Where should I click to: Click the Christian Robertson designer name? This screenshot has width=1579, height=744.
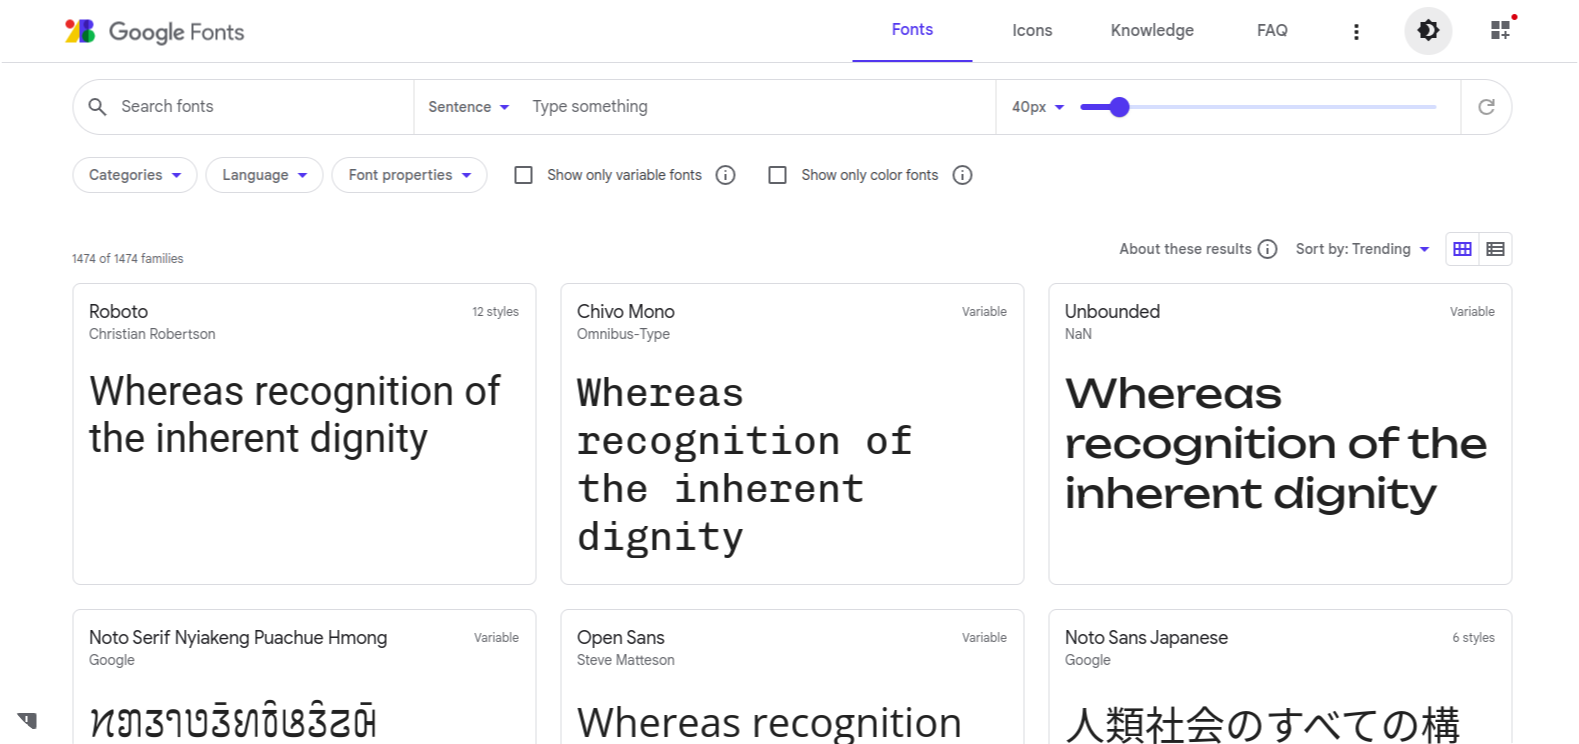[152, 334]
